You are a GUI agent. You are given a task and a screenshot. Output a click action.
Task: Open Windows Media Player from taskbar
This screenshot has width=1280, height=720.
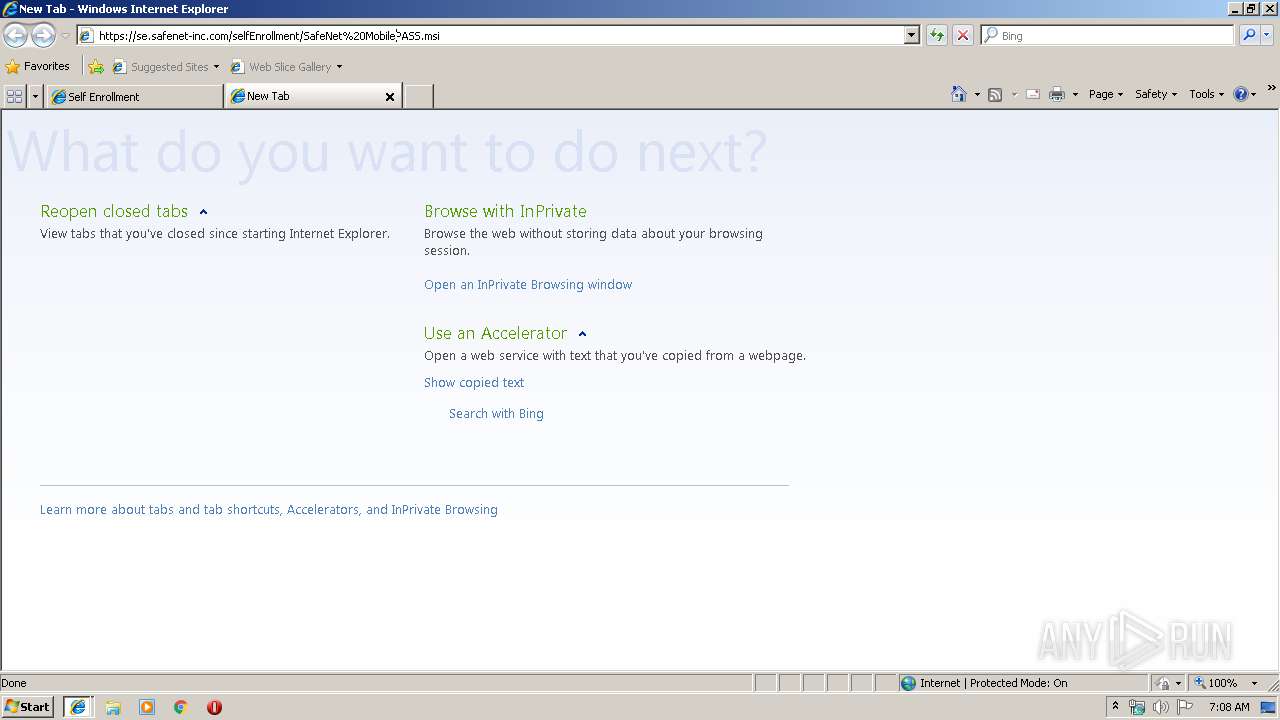pos(147,707)
